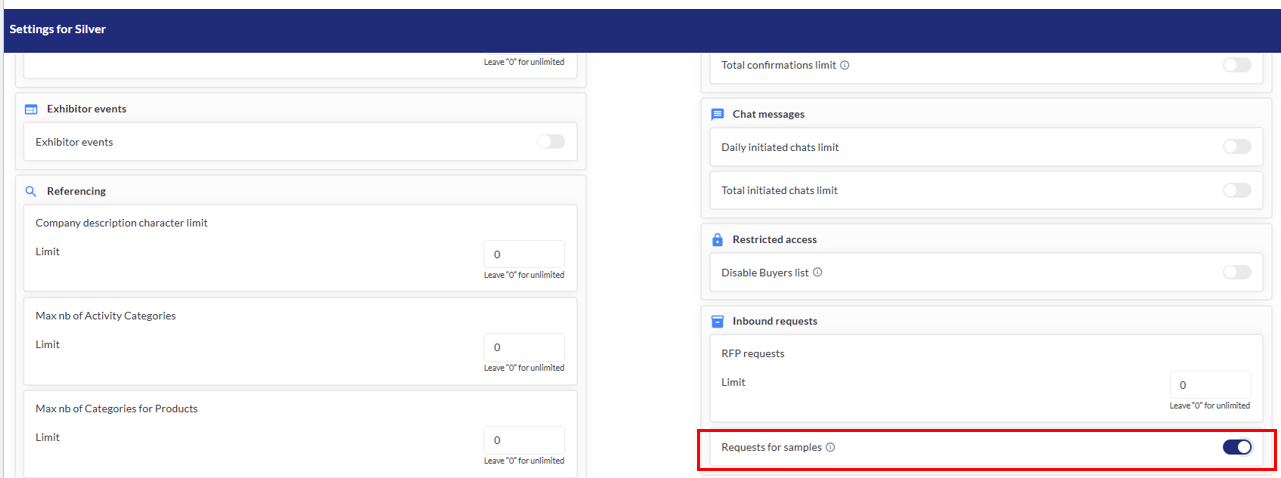This screenshot has height=478, width=1281.
Task: Click info icon next to Total confirmations limit
Action: tap(845, 65)
